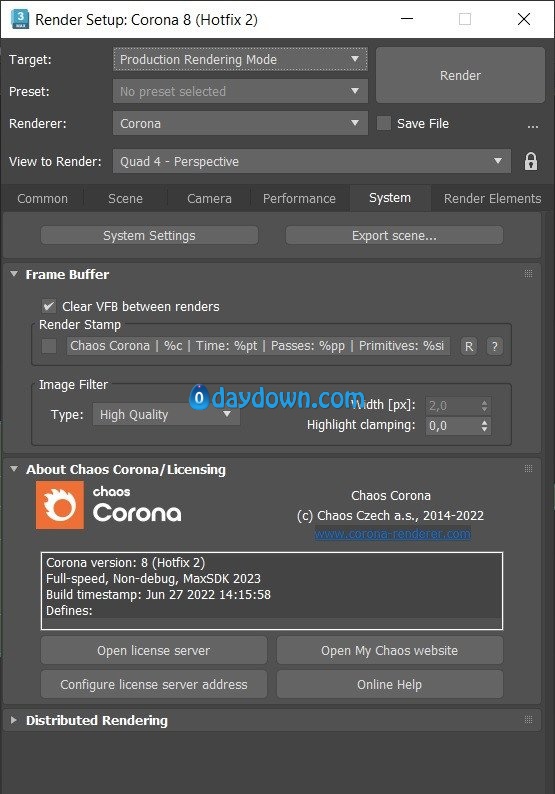Click Open My Chaos website button
Screen dimensions: 555x794
(x=389, y=650)
